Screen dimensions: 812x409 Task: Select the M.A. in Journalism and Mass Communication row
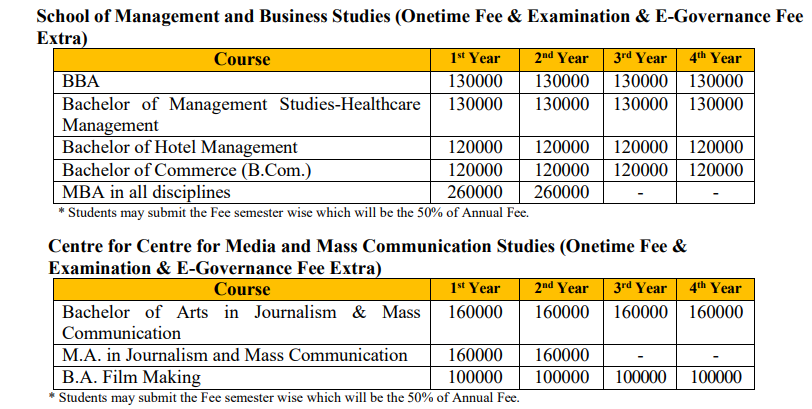[235, 355]
